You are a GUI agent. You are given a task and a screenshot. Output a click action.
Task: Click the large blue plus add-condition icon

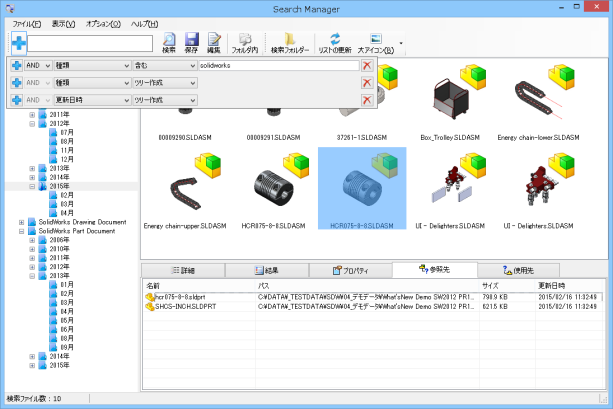(x=19, y=43)
